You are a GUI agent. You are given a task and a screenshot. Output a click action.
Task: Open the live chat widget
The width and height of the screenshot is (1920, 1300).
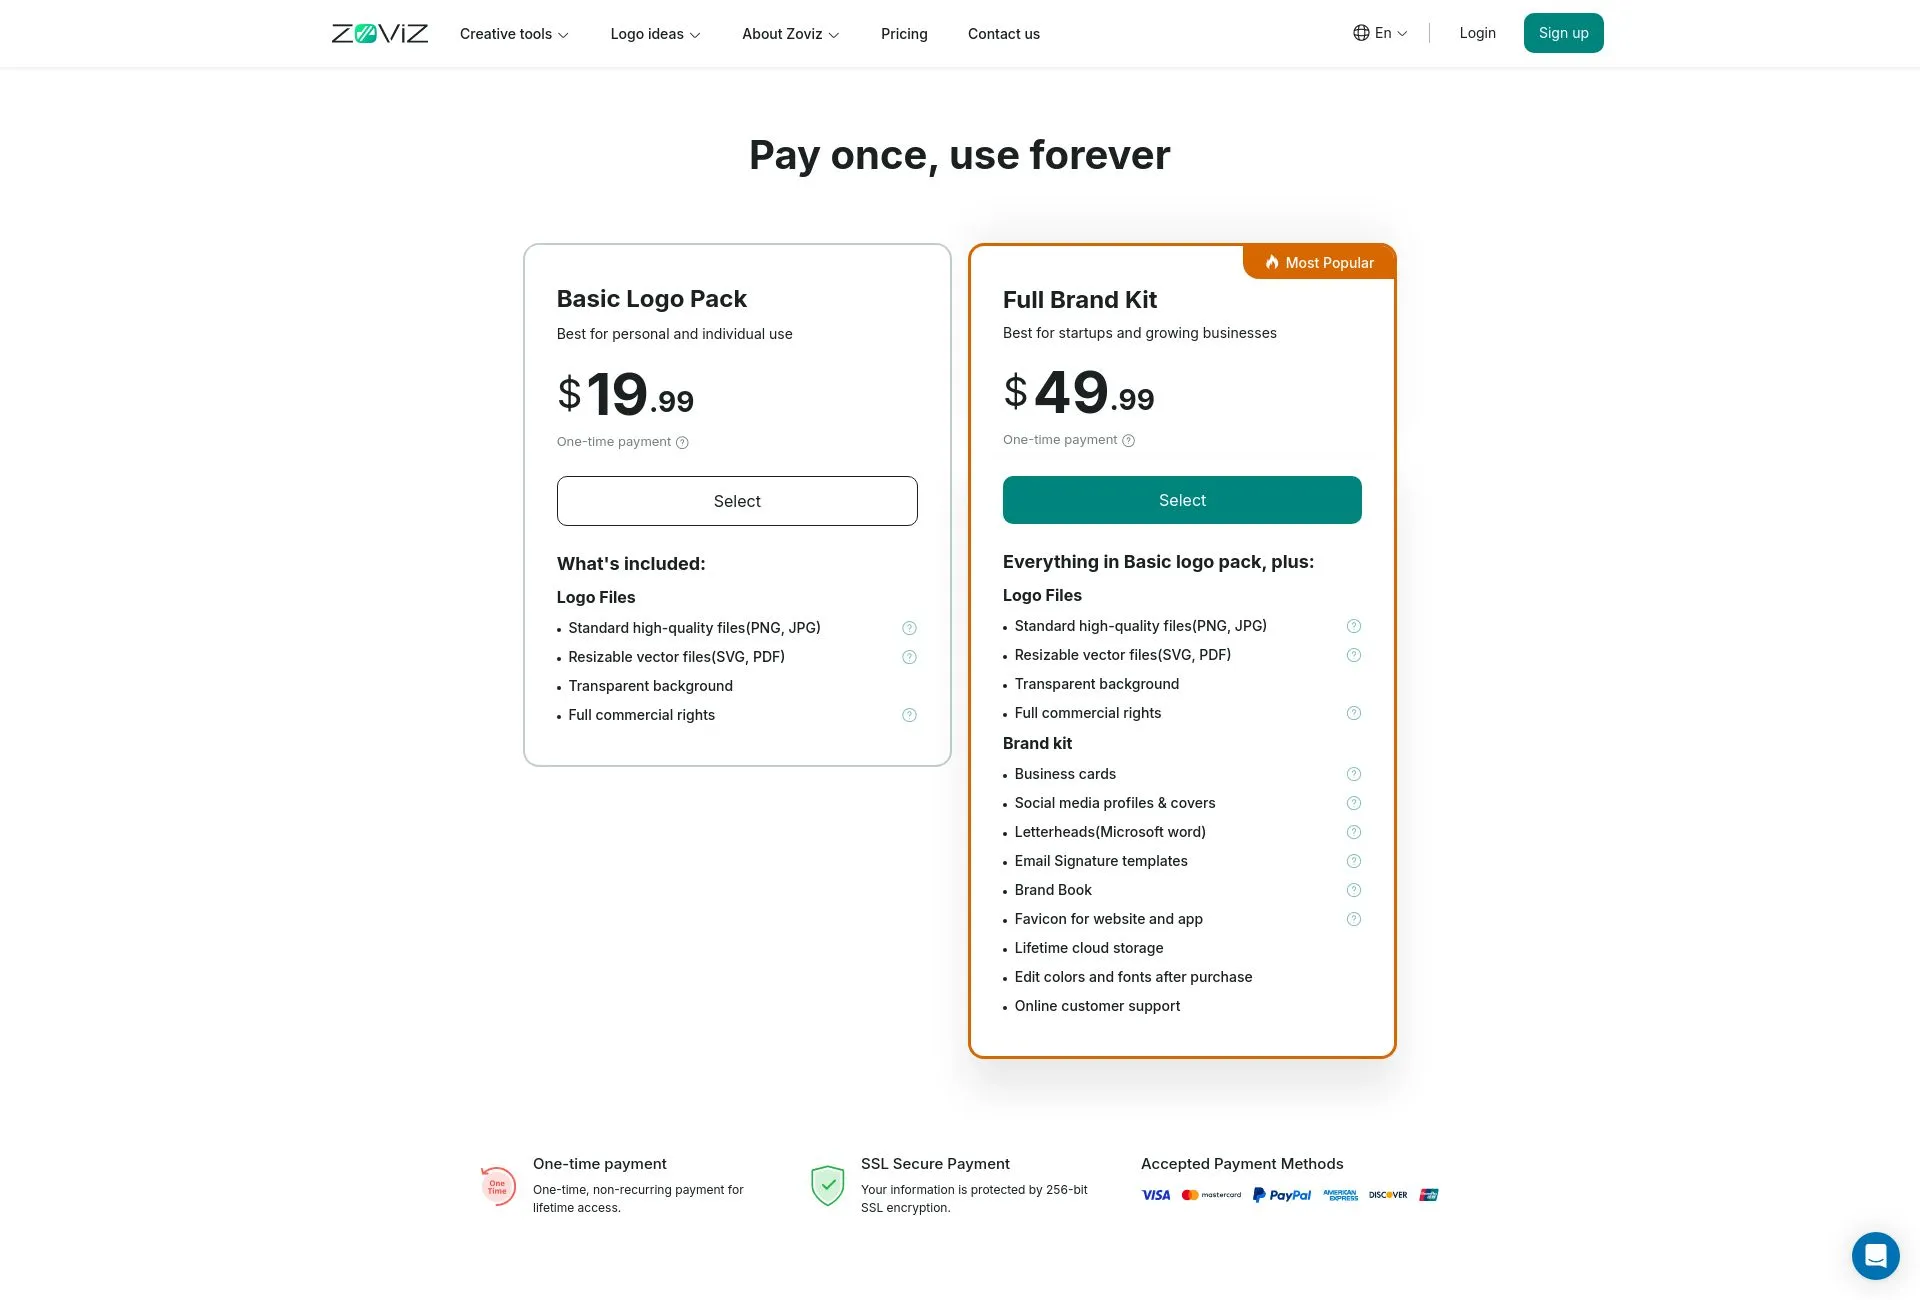point(1875,1255)
